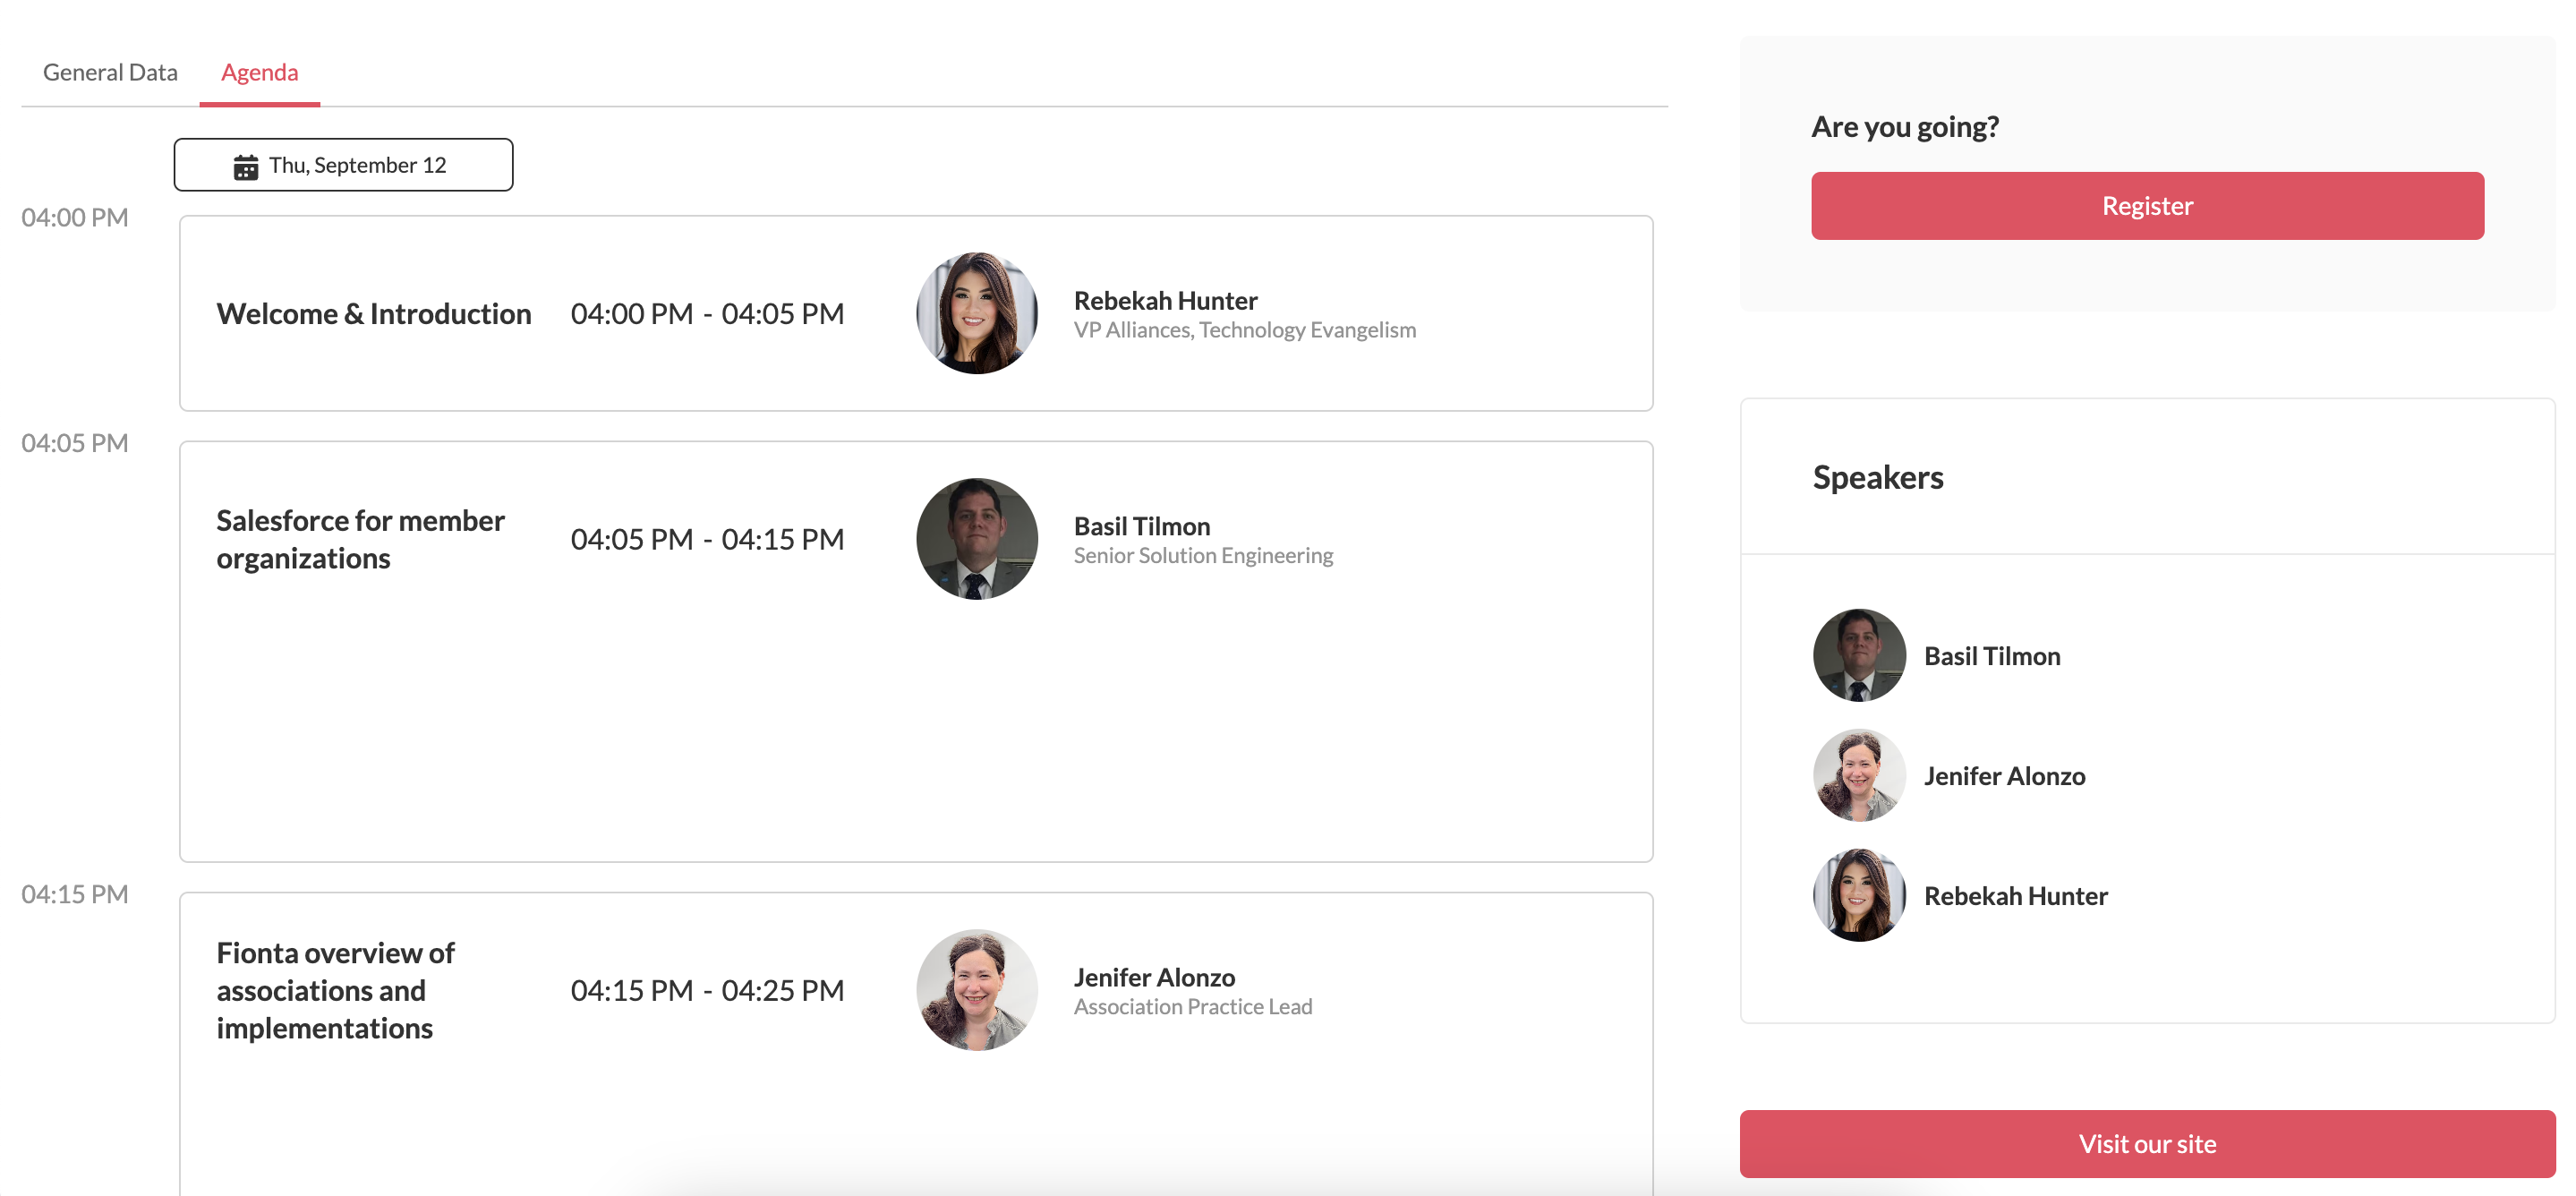The height and width of the screenshot is (1196, 2576).
Task: Click the Register button to sign up
Action: 2147,205
